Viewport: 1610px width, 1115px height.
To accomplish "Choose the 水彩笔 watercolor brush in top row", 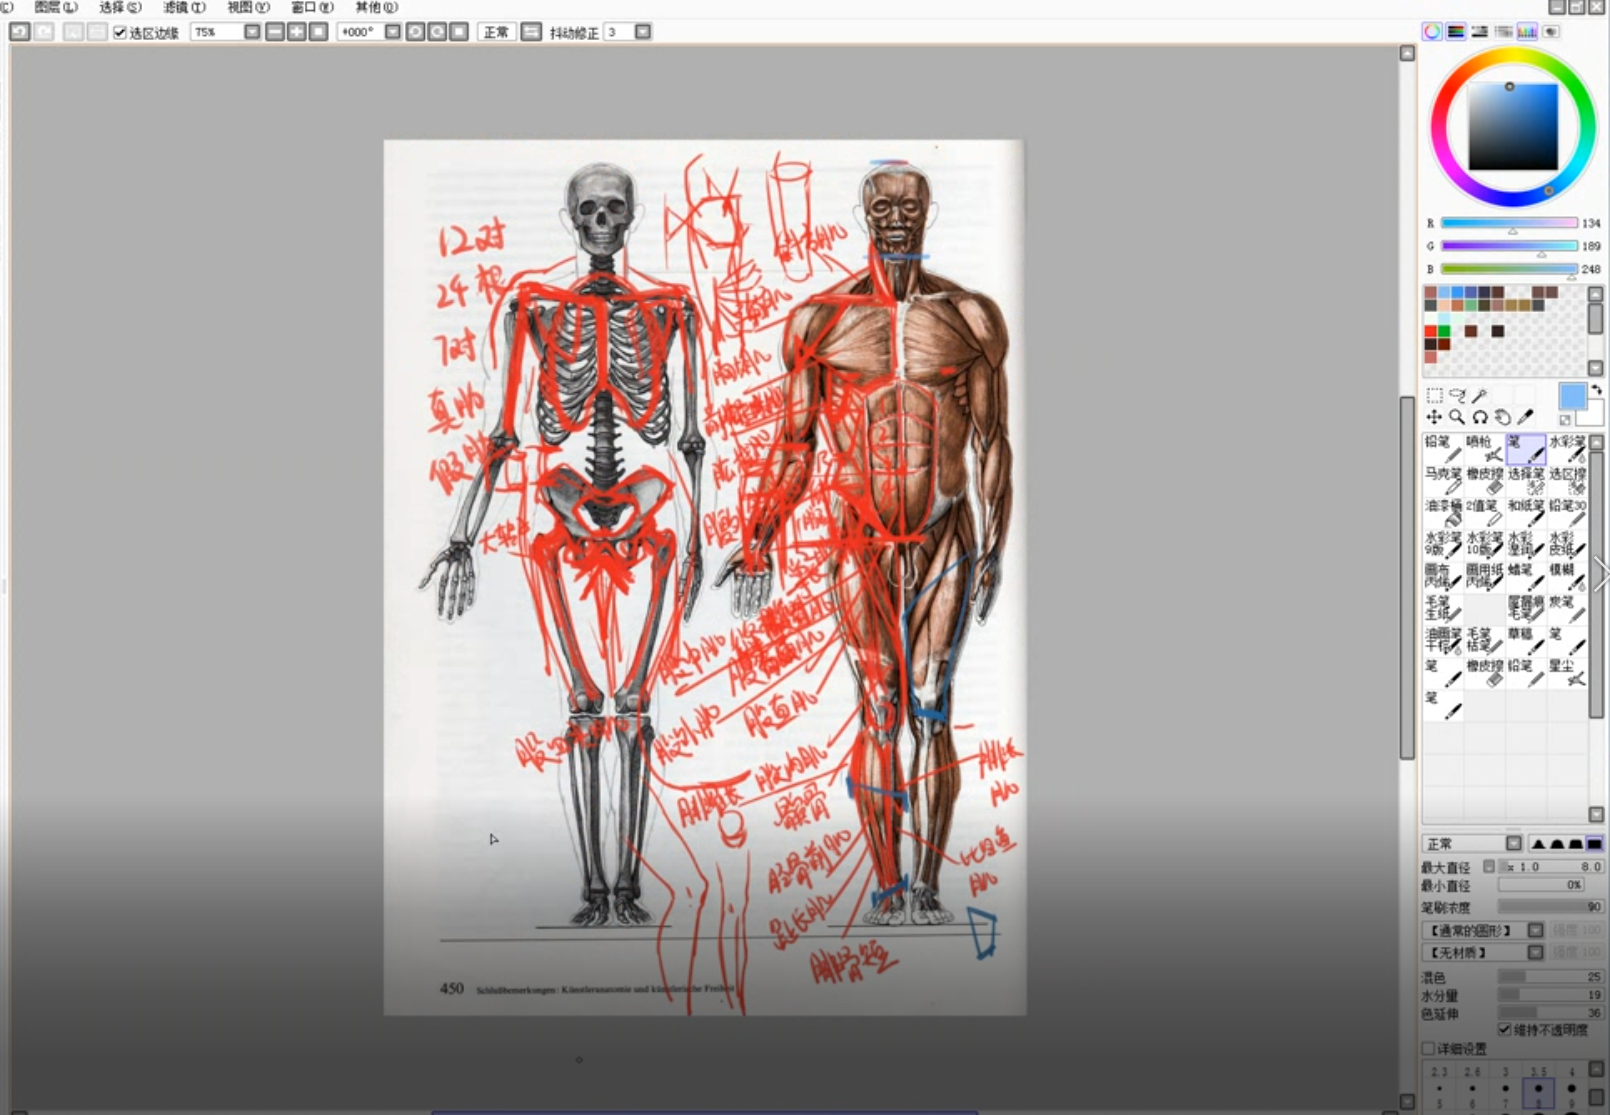I will tap(1567, 448).
